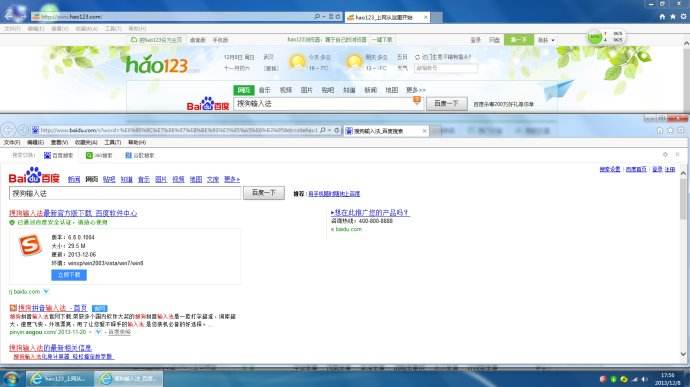Click the refresh icon in Baidu address bar
690x387 pixels.
click(x=337, y=130)
